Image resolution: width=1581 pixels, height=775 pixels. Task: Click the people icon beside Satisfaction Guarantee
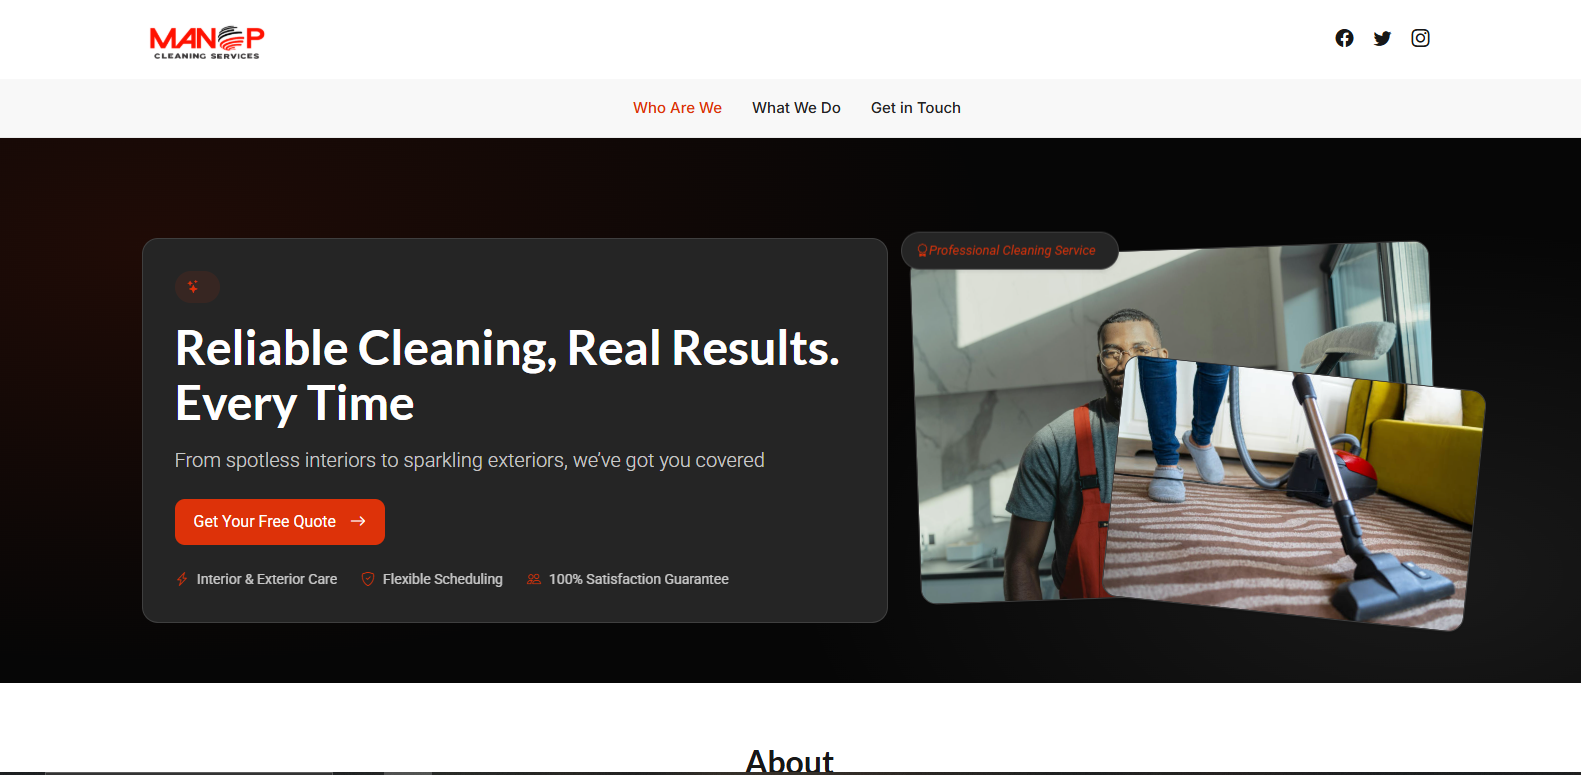pyautogui.click(x=534, y=579)
